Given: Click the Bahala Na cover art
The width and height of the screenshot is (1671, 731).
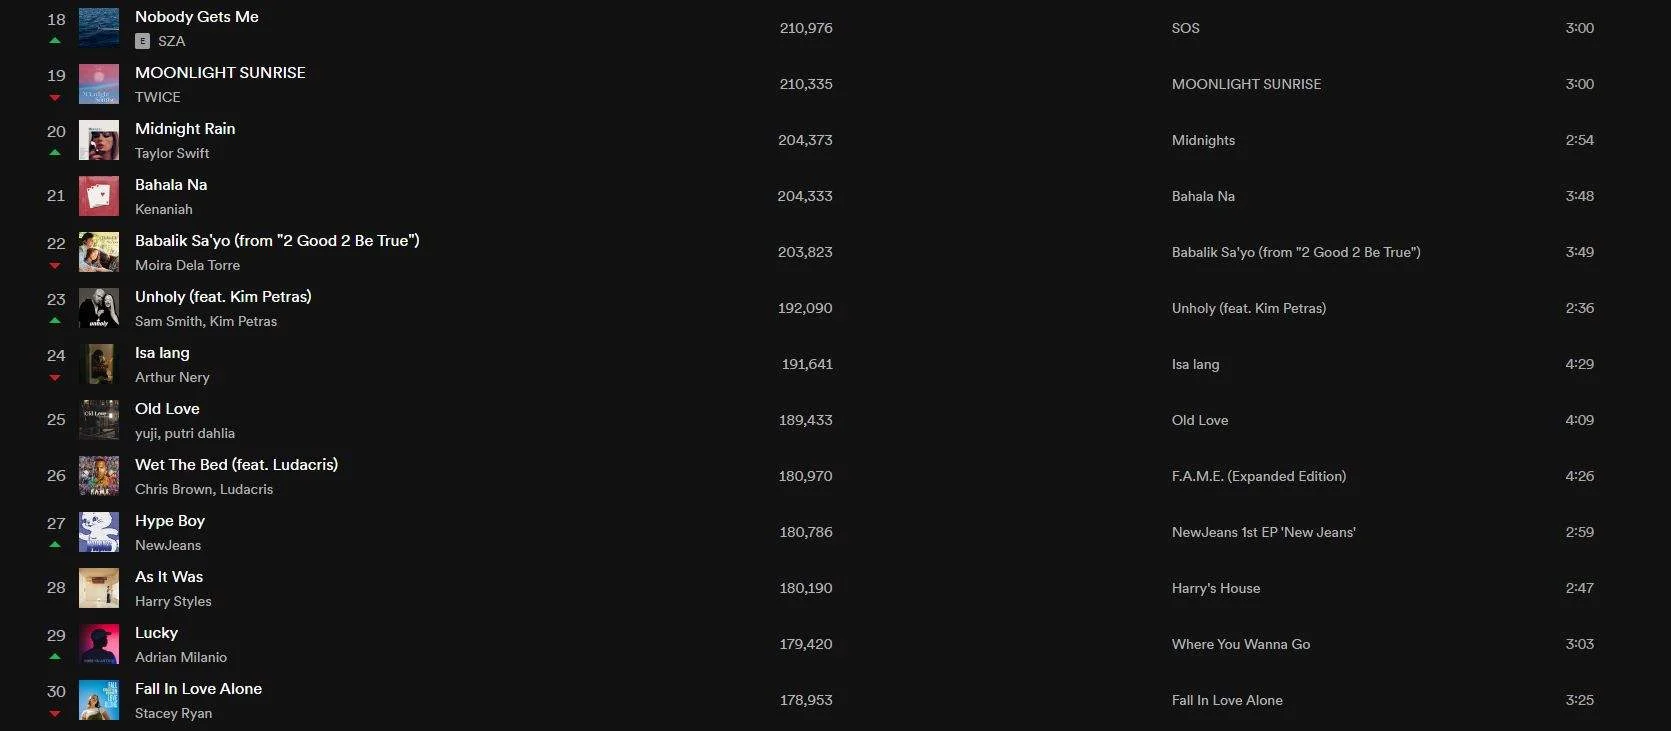Looking at the screenshot, I should coord(99,196).
